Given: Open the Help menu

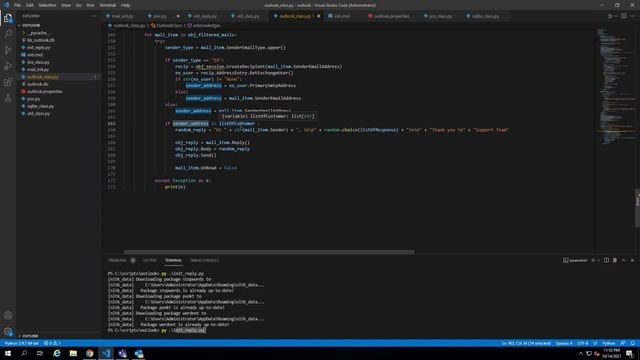Looking at the screenshot, I should click(x=125, y=5).
